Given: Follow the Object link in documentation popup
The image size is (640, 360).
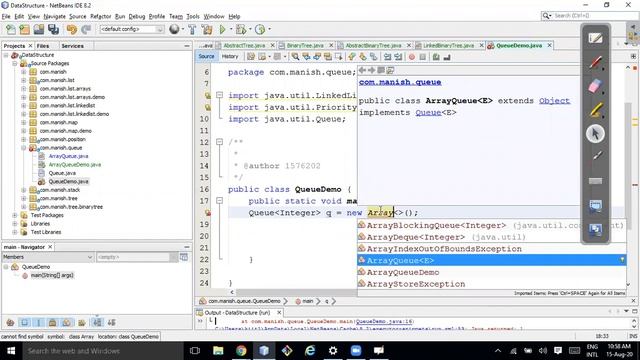Looking at the screenshot, I should point(554,101).
